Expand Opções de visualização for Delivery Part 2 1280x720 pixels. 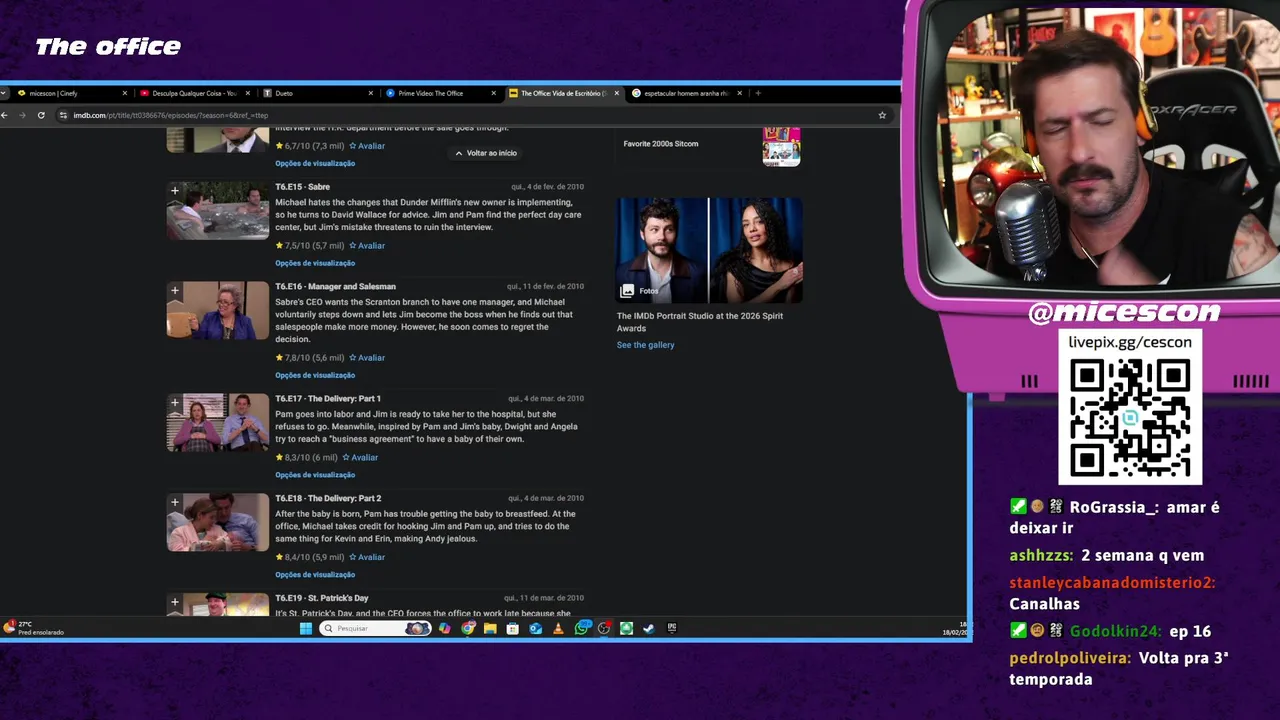tap(315, 575)
